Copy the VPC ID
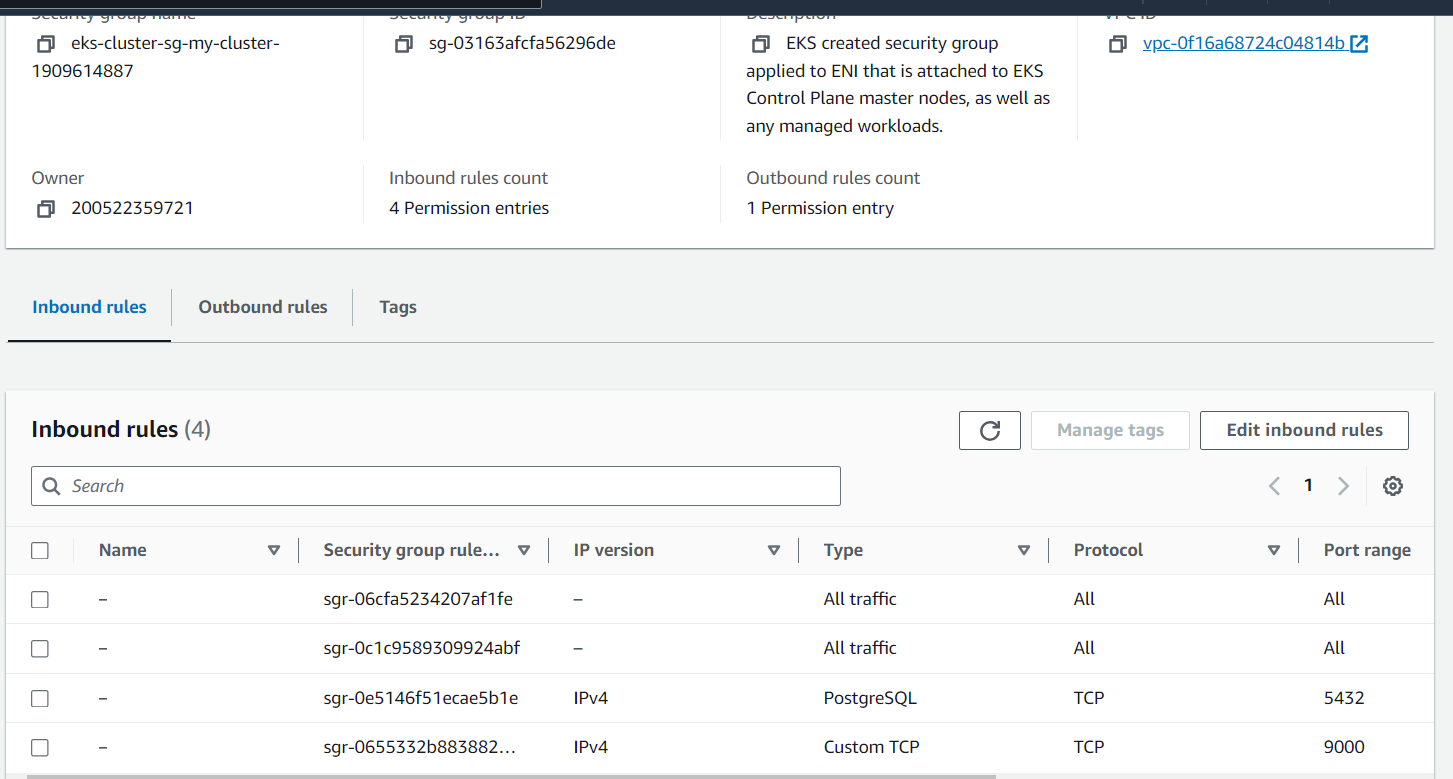The height and width of the screenshot is (779, 1453). pos(1117,44)
